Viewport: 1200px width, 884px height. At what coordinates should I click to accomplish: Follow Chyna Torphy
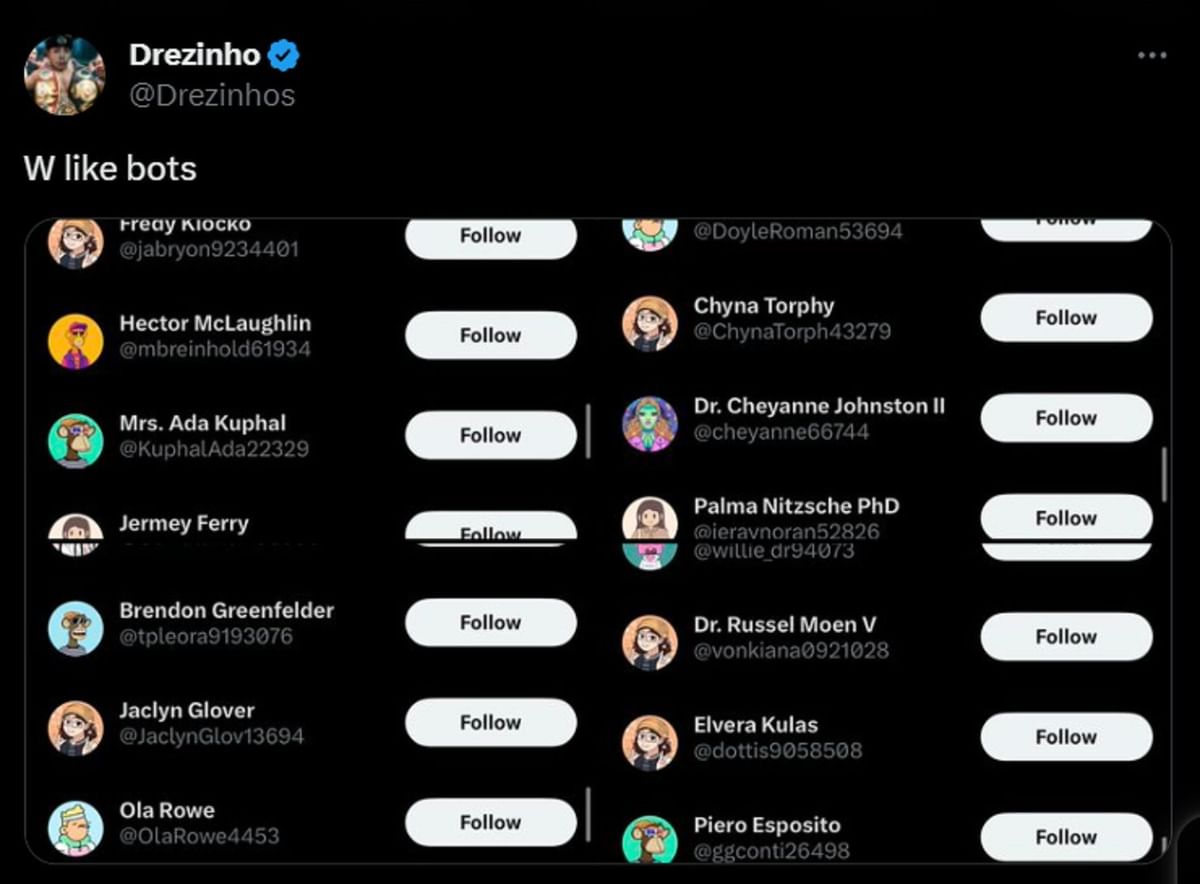click(x=1065, y=318)
